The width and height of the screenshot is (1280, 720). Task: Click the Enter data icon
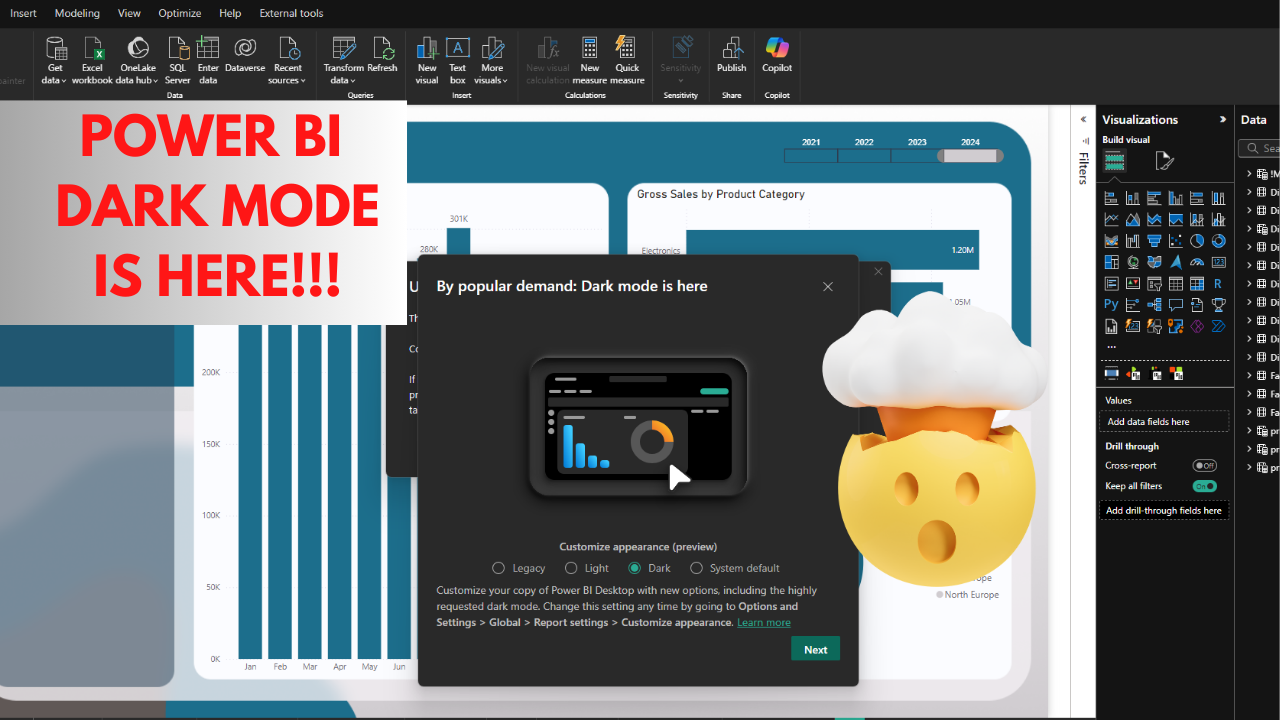[208, 47]
